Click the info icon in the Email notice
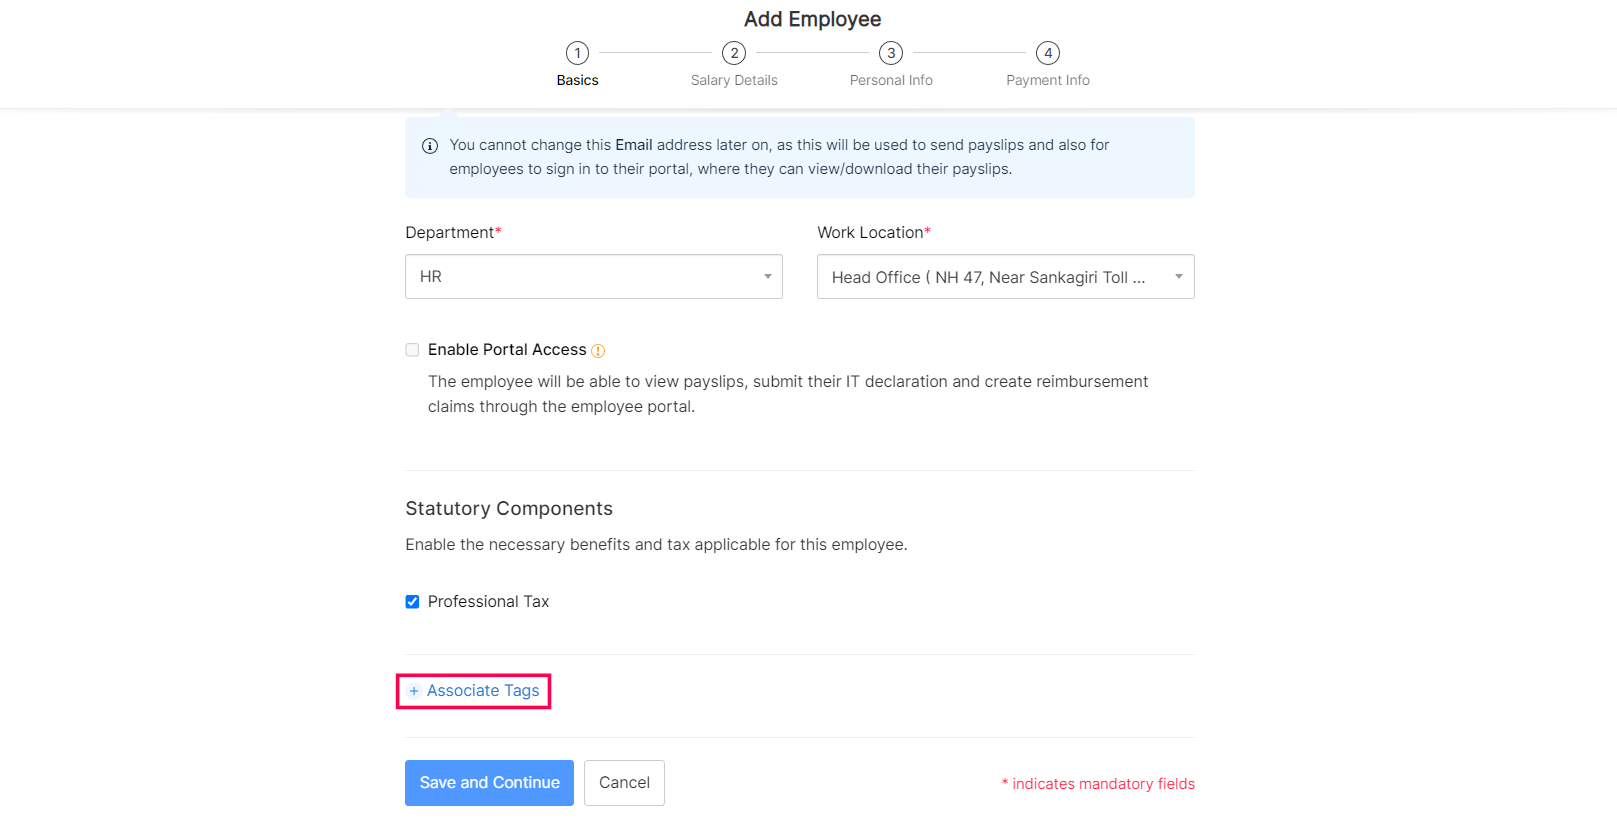The width and height of the screenshot is (1617, 820). 430,146
